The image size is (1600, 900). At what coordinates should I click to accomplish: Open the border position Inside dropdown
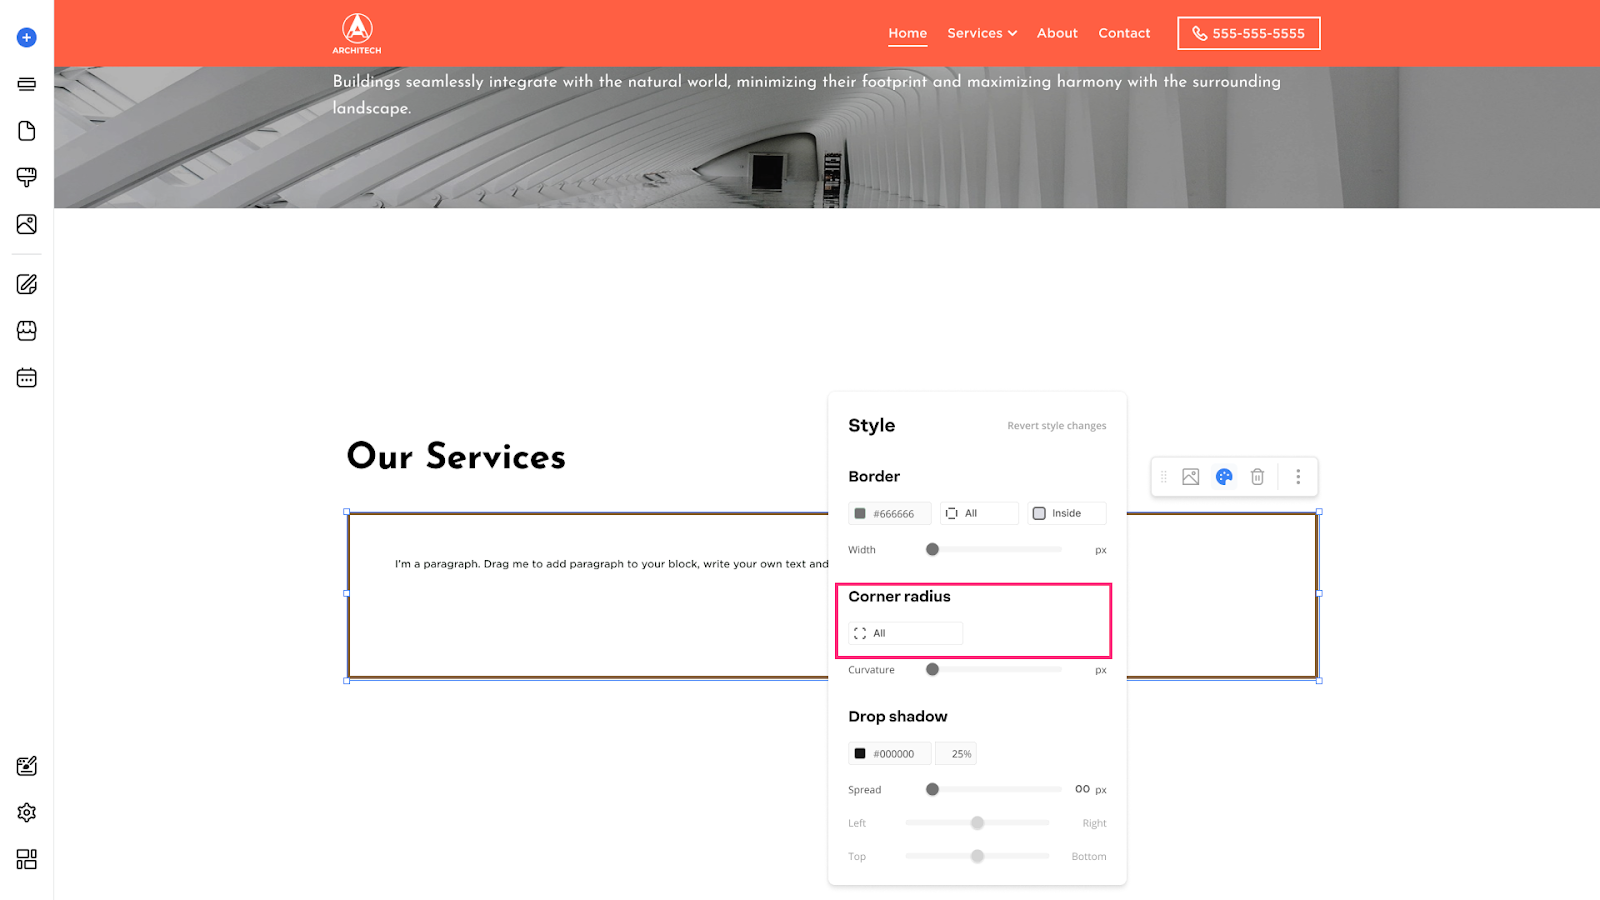(1067, 513)
